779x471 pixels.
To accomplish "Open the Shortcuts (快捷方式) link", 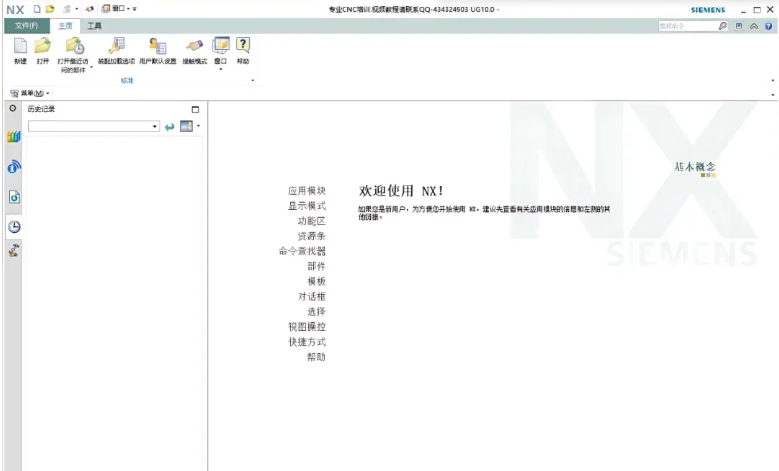I will tap(307, 342).
